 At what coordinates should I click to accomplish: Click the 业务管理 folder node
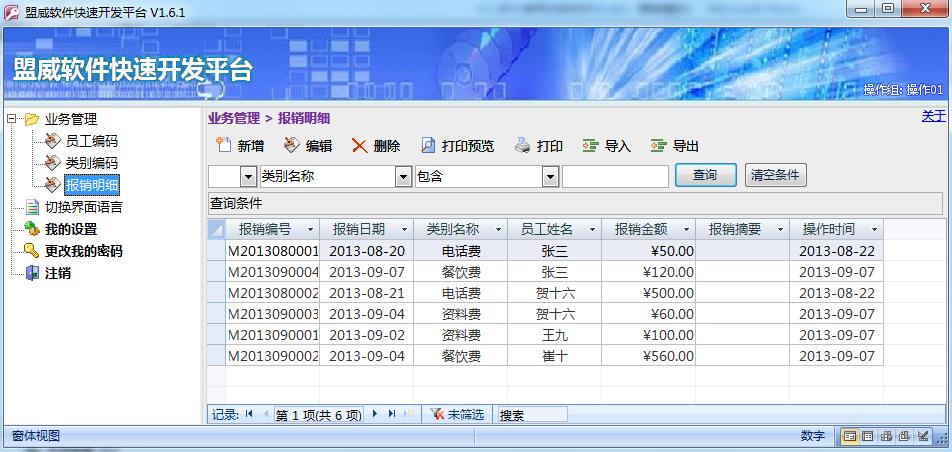pos(71,119)
